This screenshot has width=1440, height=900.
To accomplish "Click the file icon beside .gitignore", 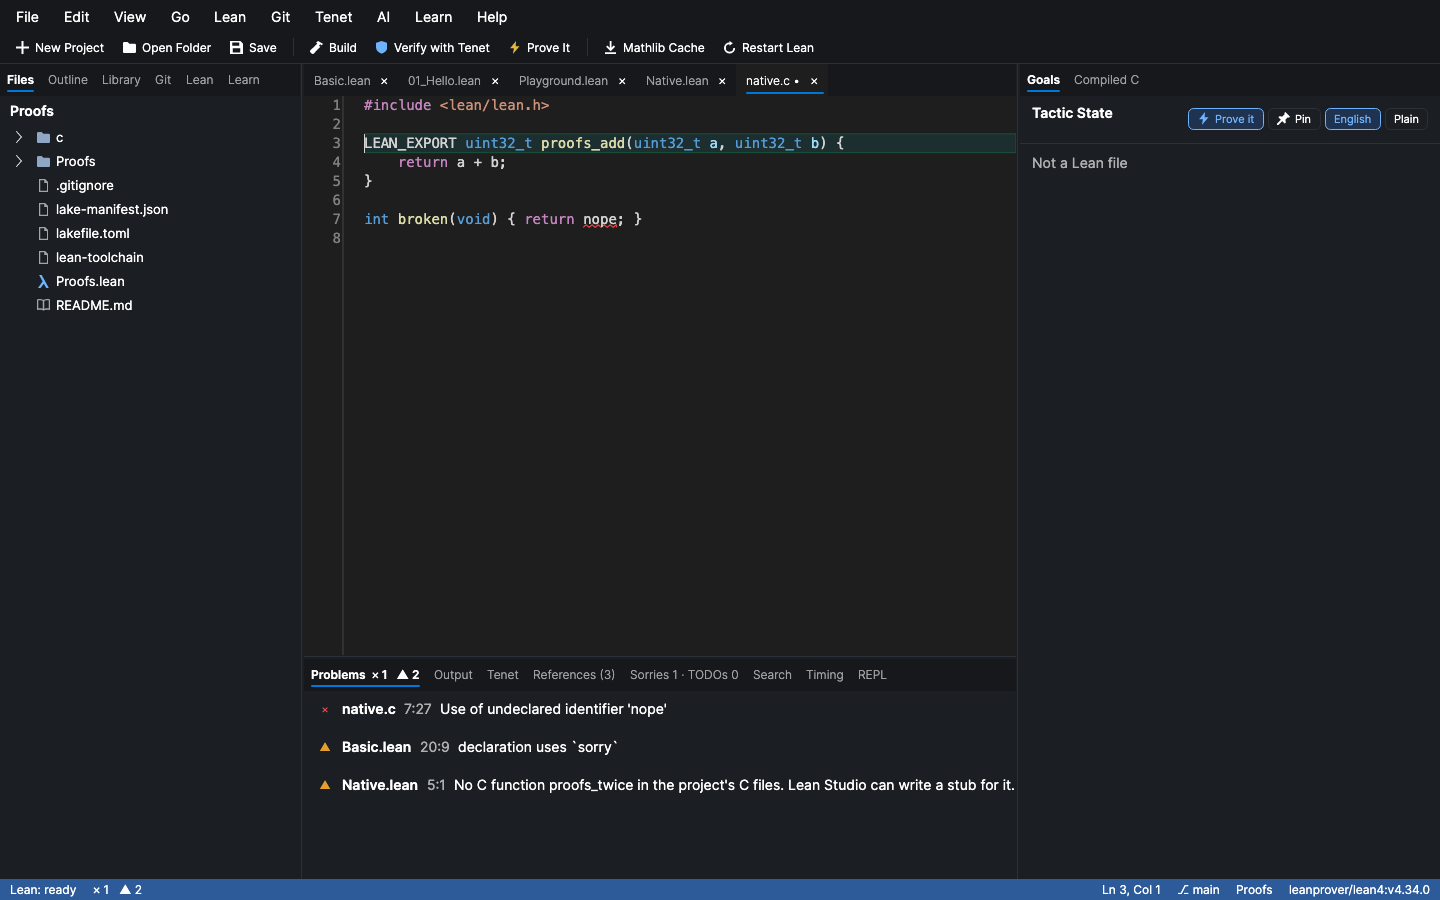I will (x=43, y=186).
